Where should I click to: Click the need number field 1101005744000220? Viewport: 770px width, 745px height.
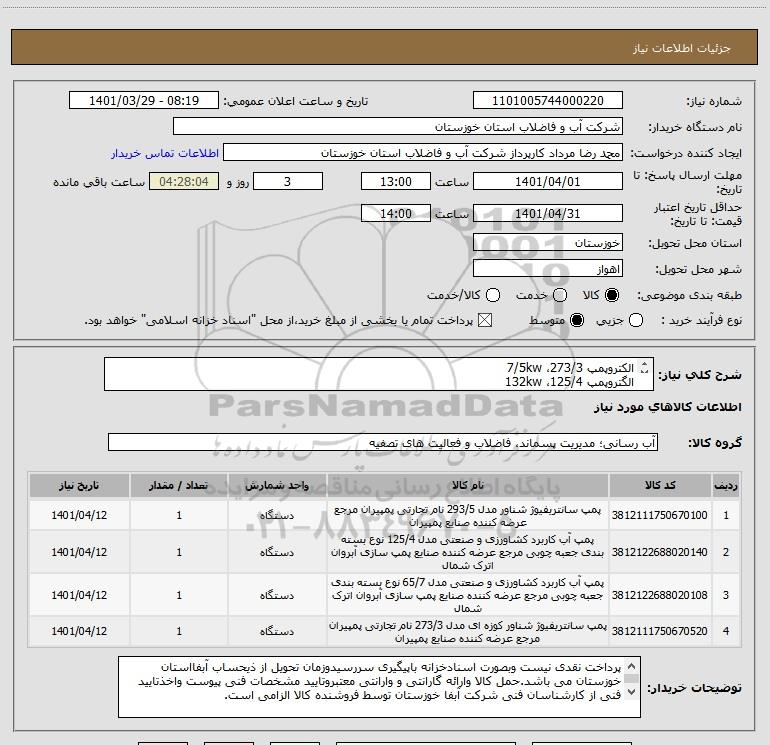click(548, 101)
